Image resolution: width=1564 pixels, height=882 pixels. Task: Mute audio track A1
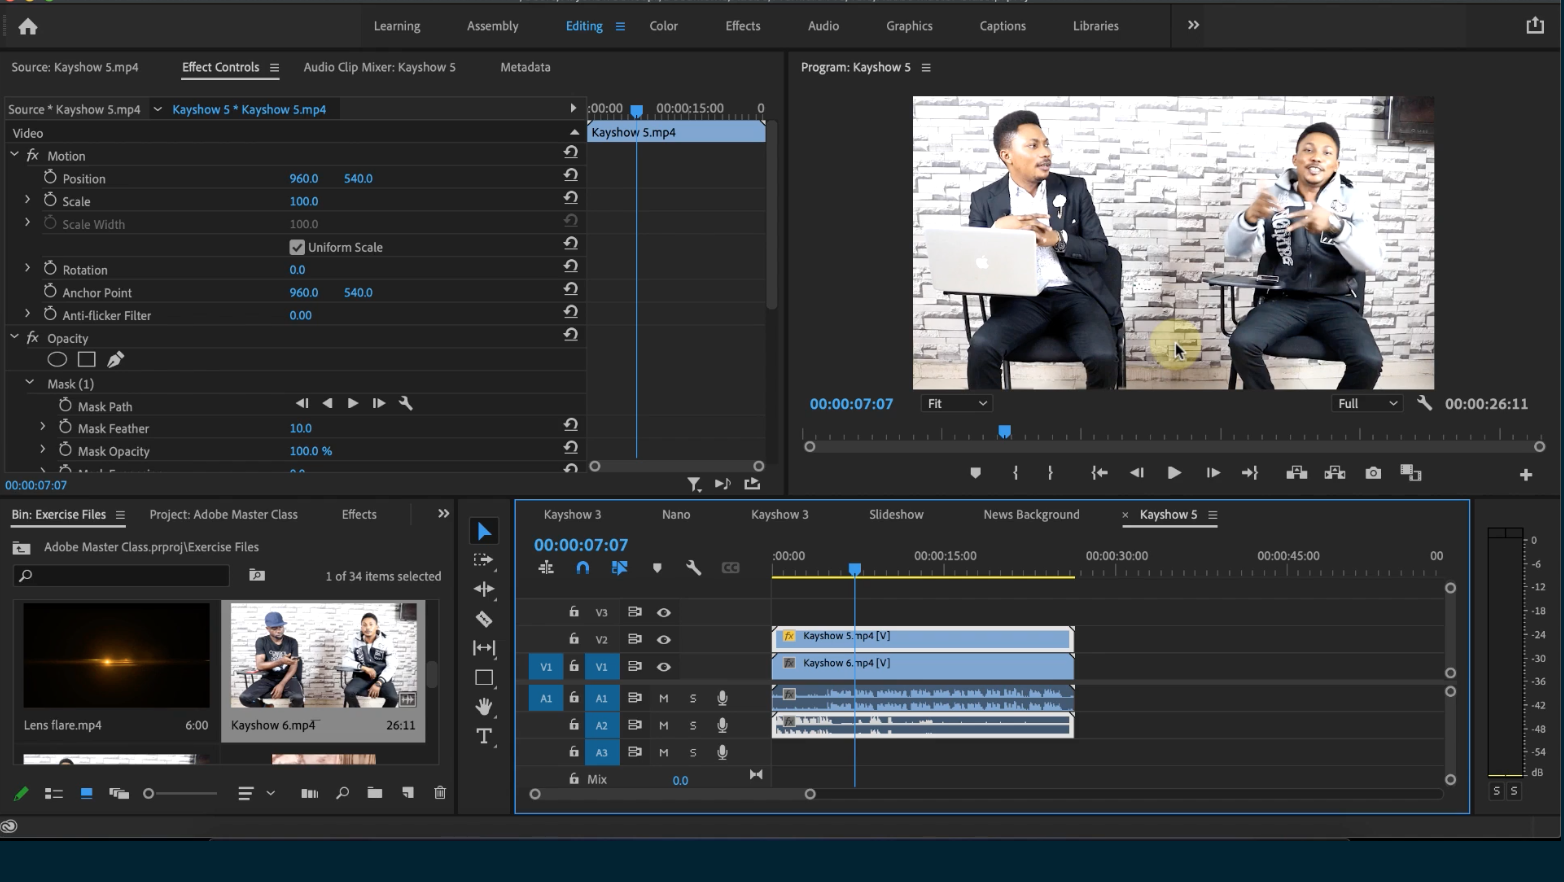(663, 698)
